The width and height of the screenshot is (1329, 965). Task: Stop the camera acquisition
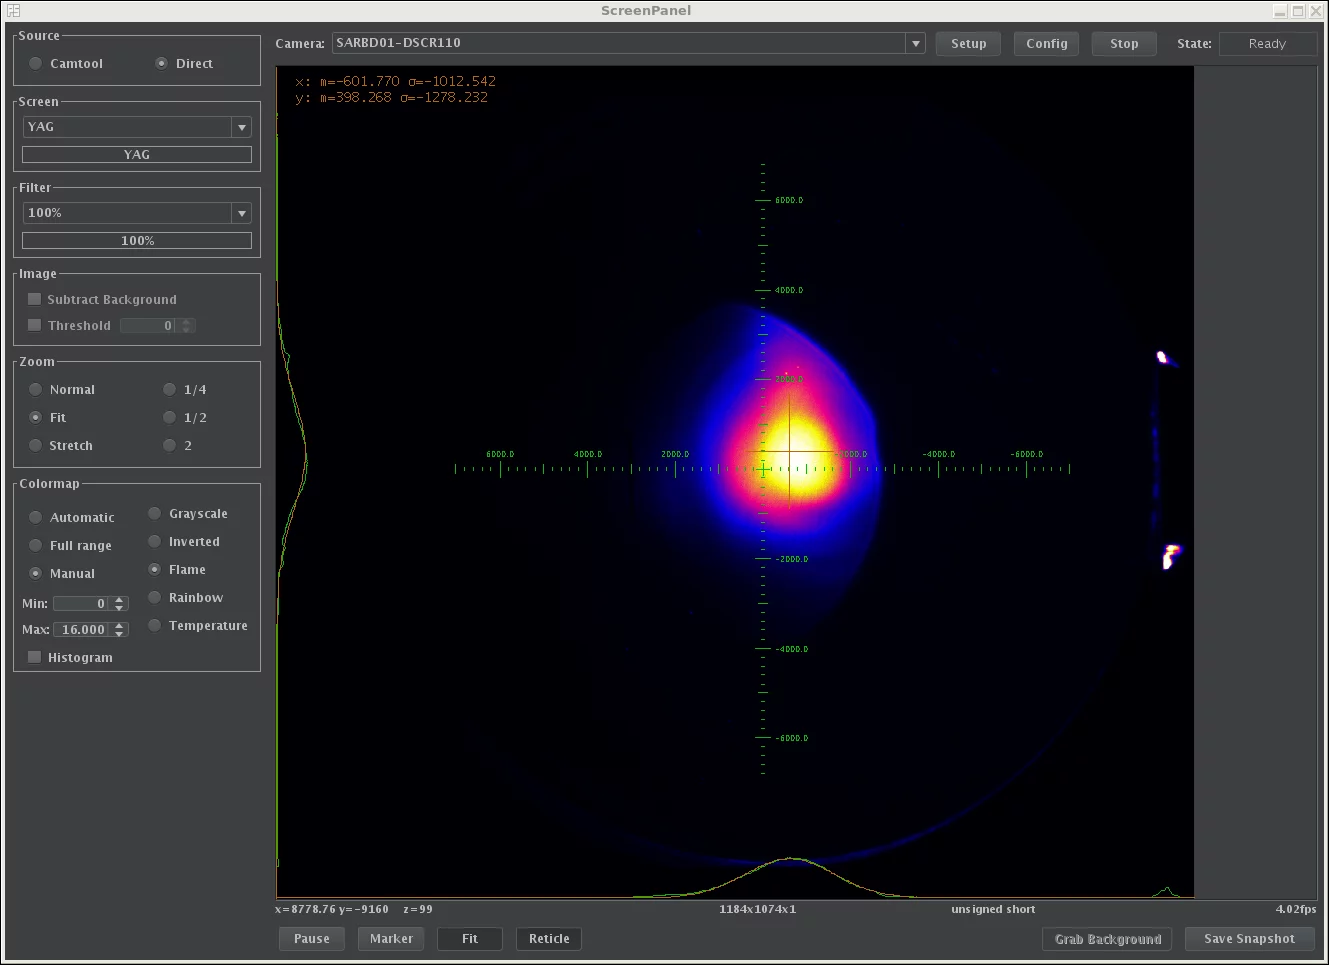[x=1123, y=43]
